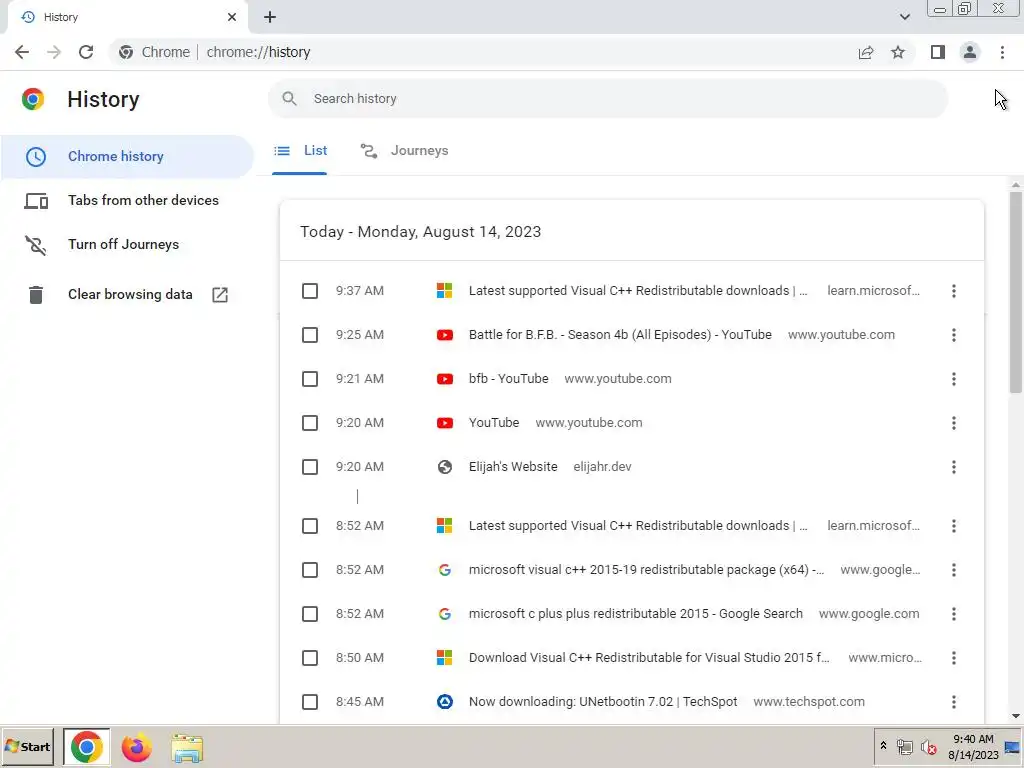1024x768 pixels.
Task: Open more actions for 9:20 AM YouTube entry
Action: click(x=953, y=423)
